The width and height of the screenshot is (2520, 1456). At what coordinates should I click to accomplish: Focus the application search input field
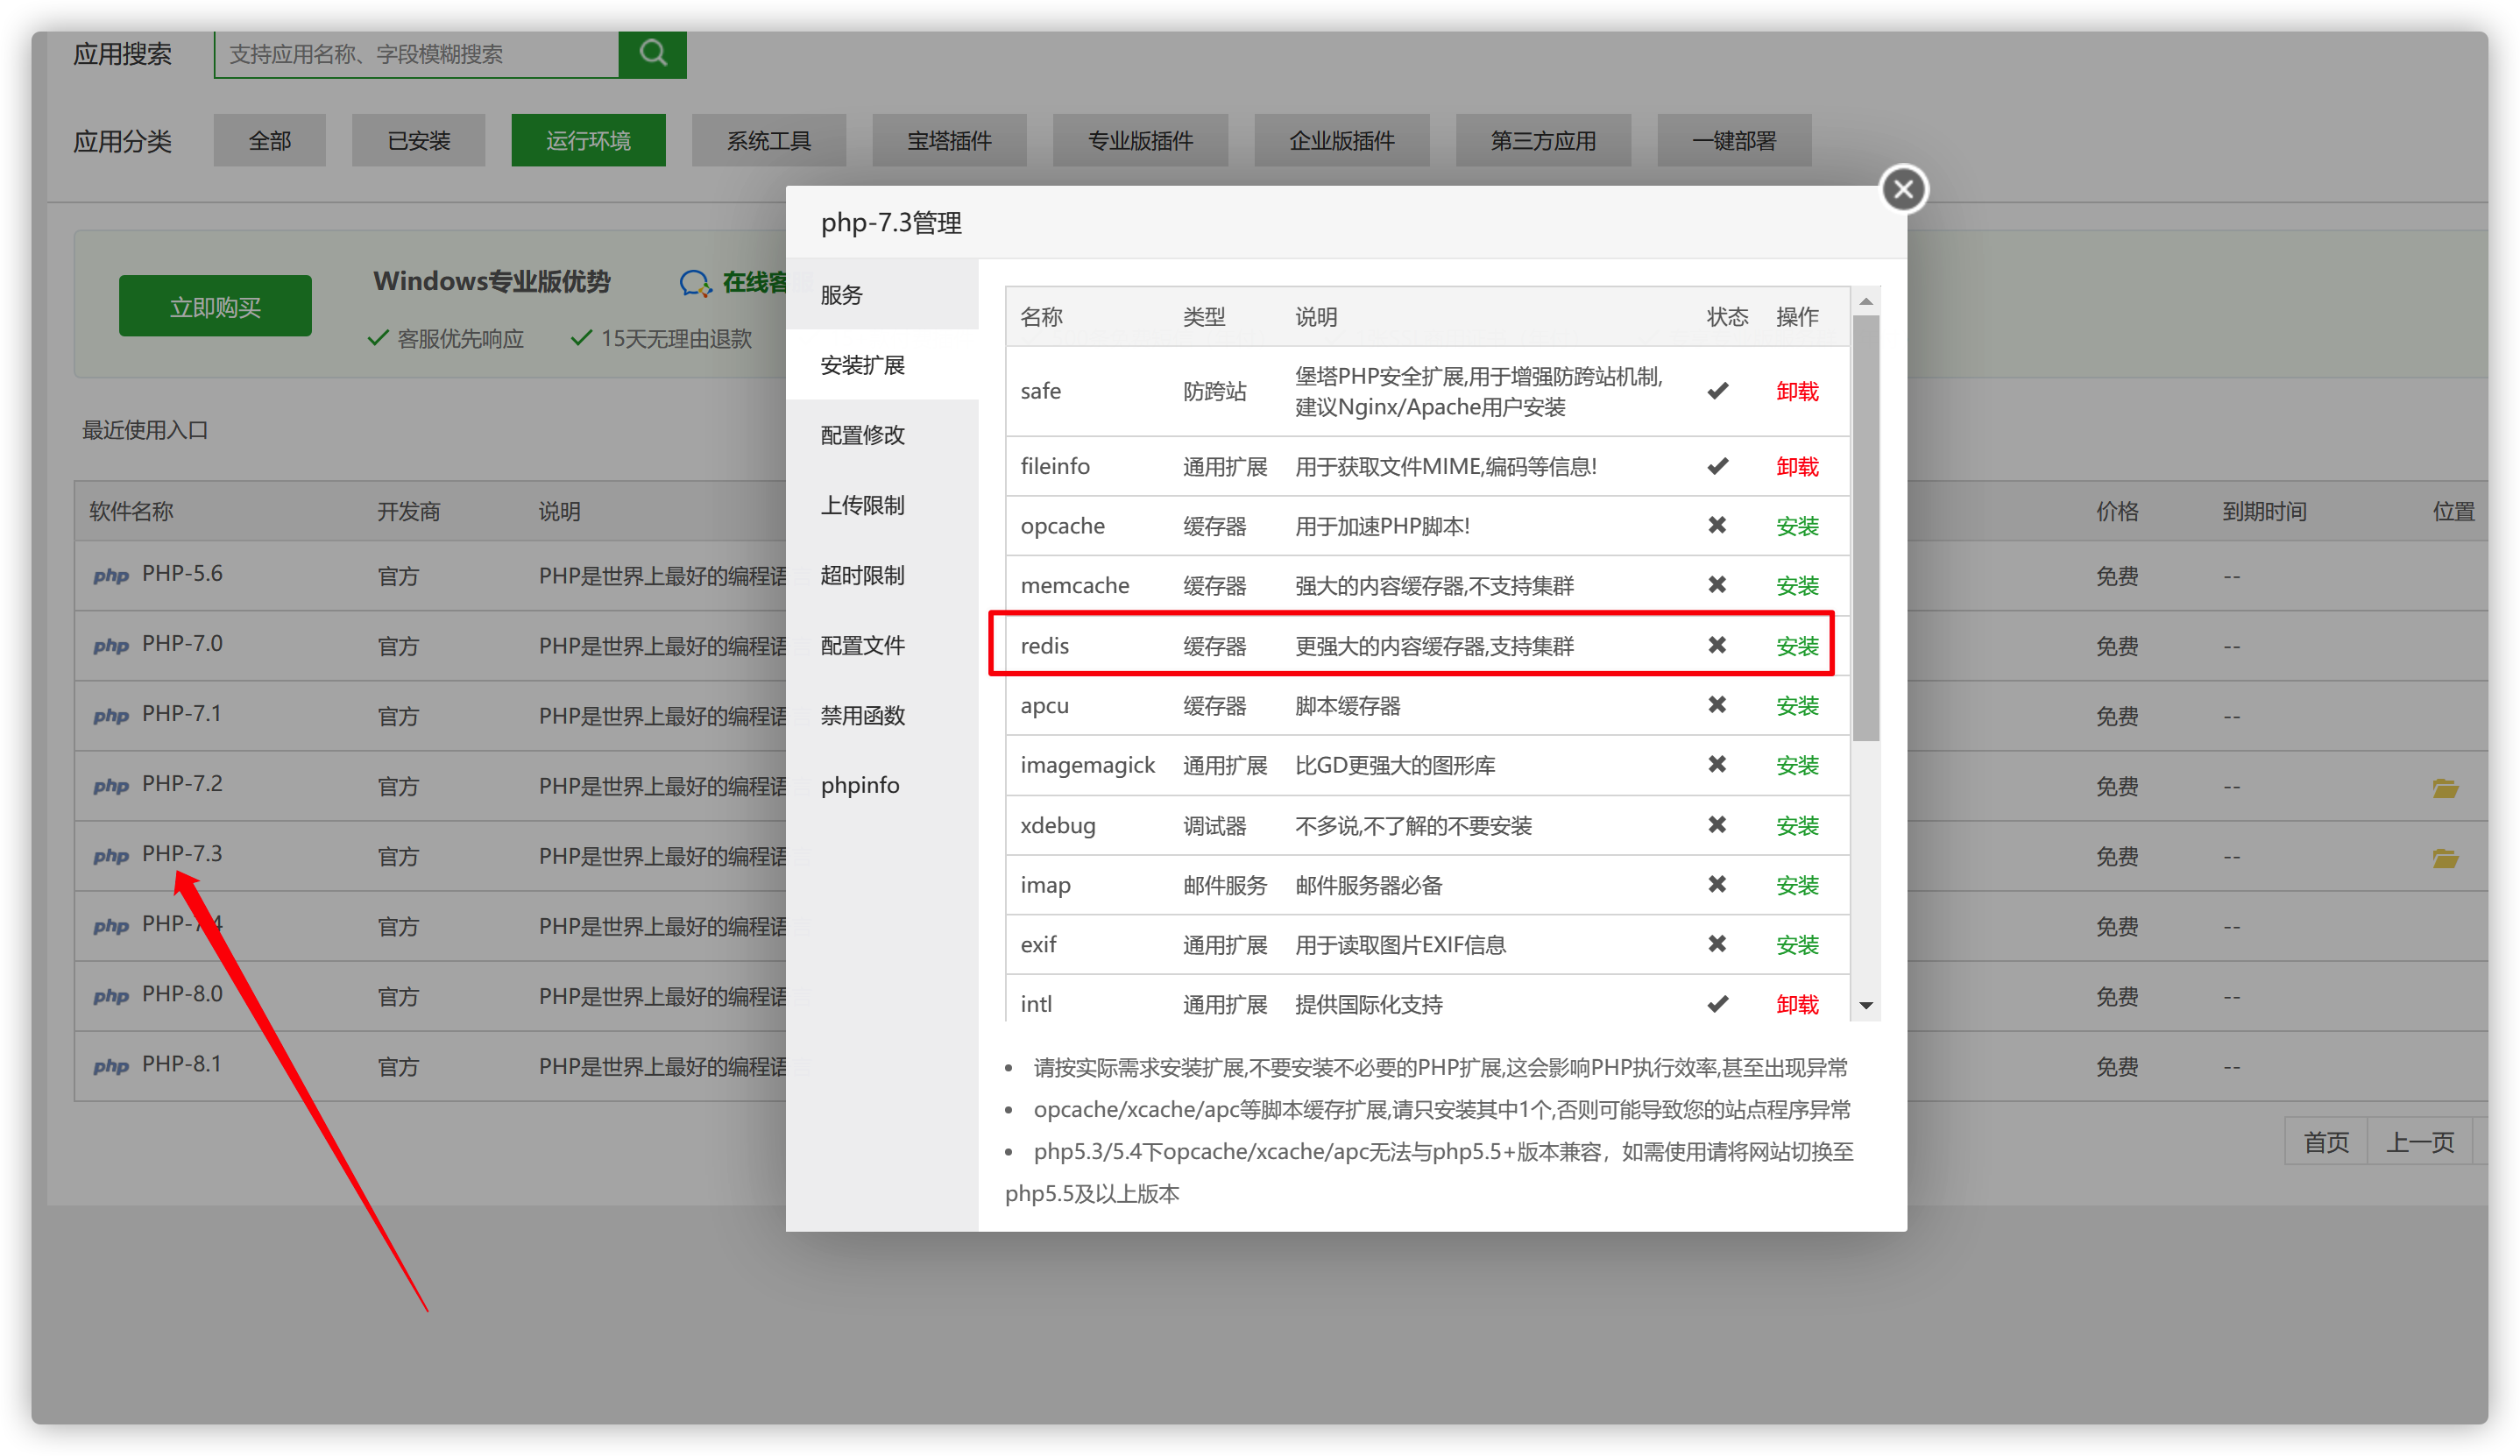click(x=416, y=54)
